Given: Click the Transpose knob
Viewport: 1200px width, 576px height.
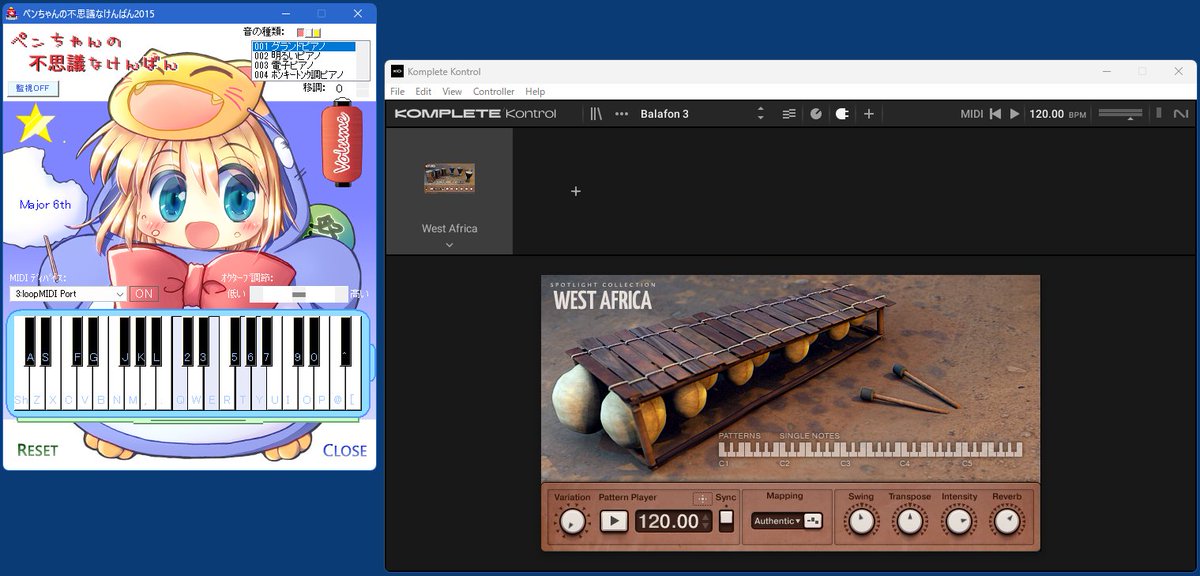Looking at the screenshot, I should pos(909,521).
